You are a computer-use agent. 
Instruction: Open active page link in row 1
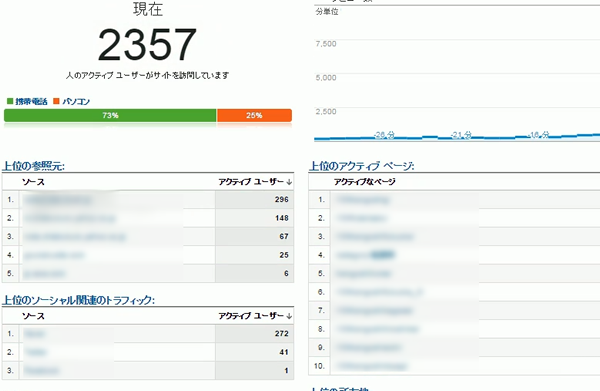point(363,200)
